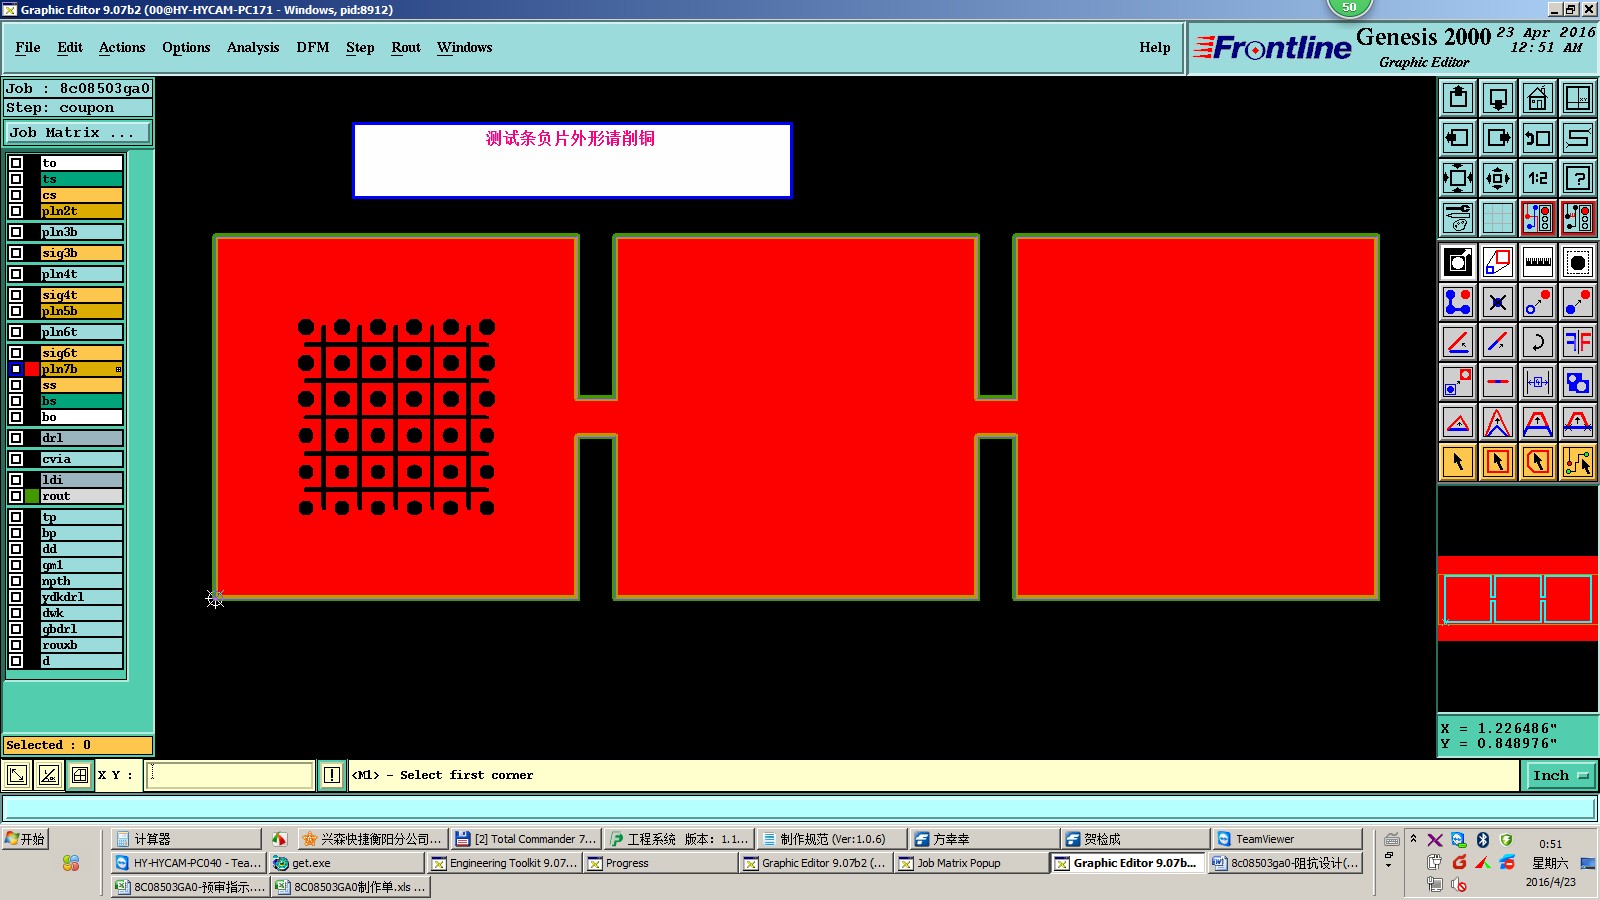Open the 计算器 taskbar item
This screenshot has height=900, width=1600.
(186, 839)
